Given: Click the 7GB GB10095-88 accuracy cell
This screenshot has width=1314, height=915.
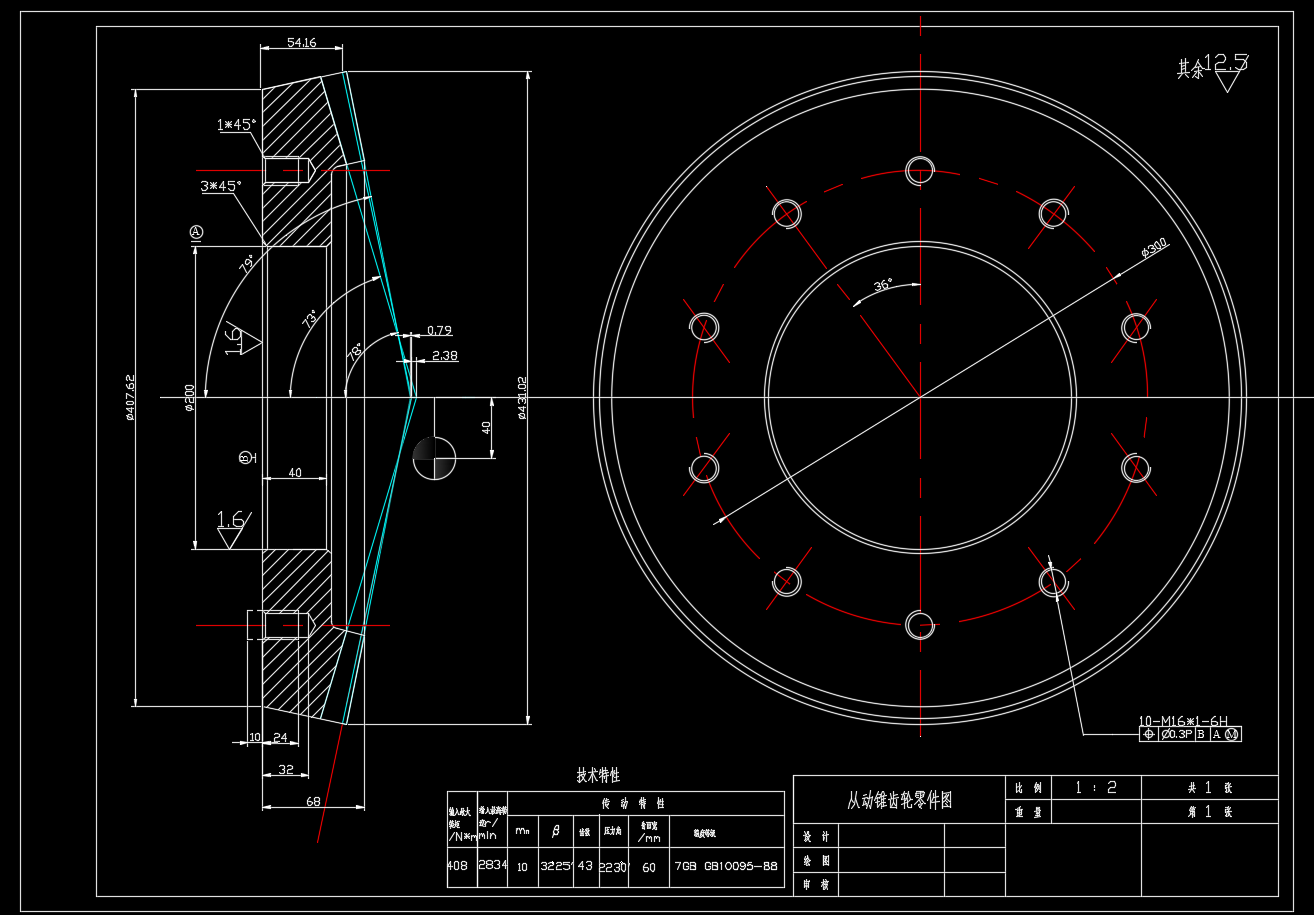Looking at the screenshot, I should pyautogui.click(x=726, y=866).
